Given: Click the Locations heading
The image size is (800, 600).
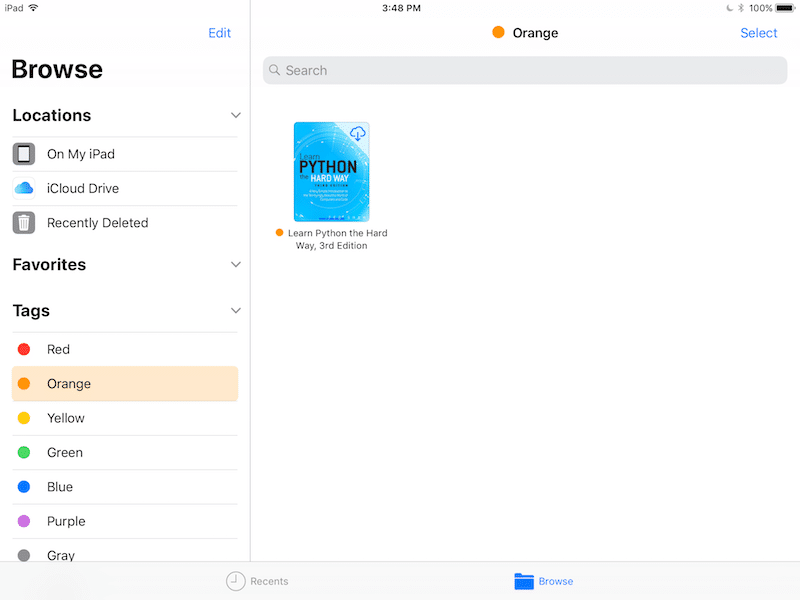Looking at the screenshot, I should click(52, 115).
